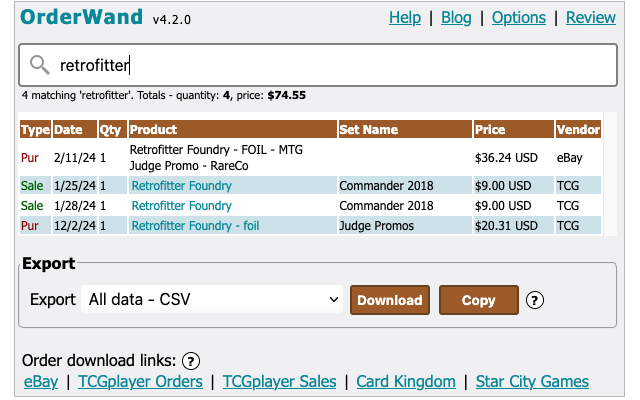Image resolution: width=640 pixels, height=400 pixels.
Task: Click the help icon beside Order download links
Action: [191, 361]
